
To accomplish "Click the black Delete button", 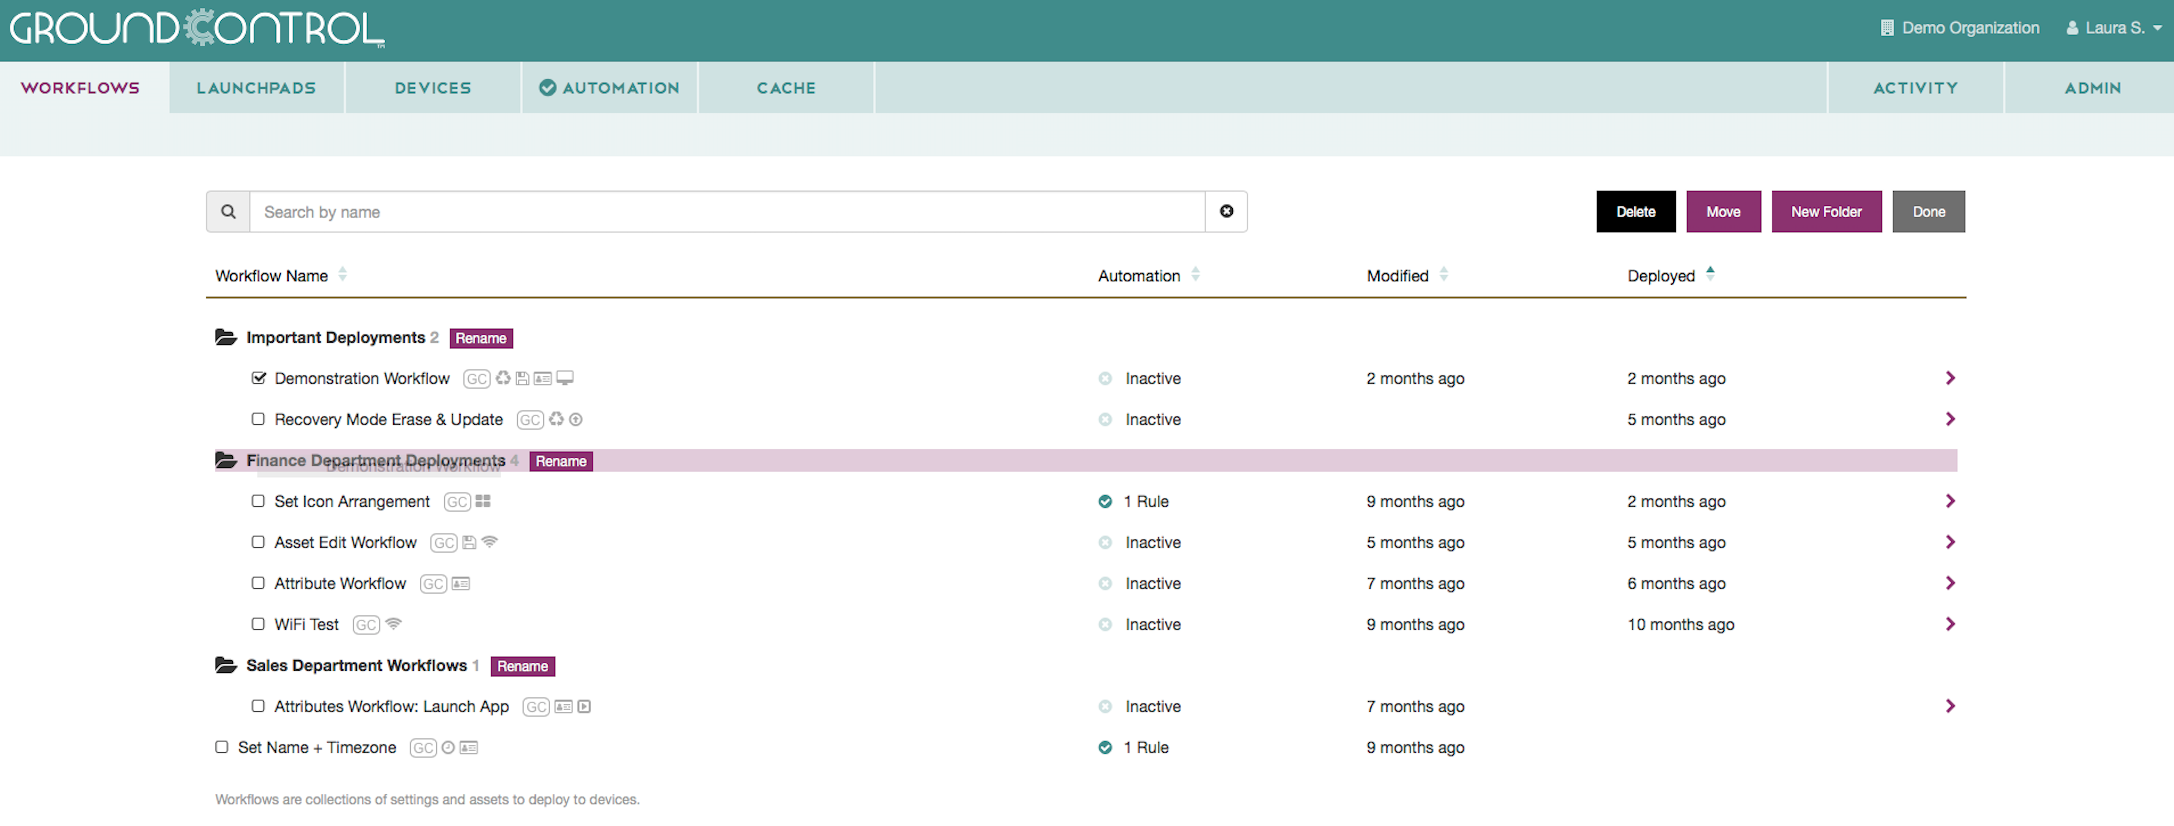I will tap(1636, 211).
